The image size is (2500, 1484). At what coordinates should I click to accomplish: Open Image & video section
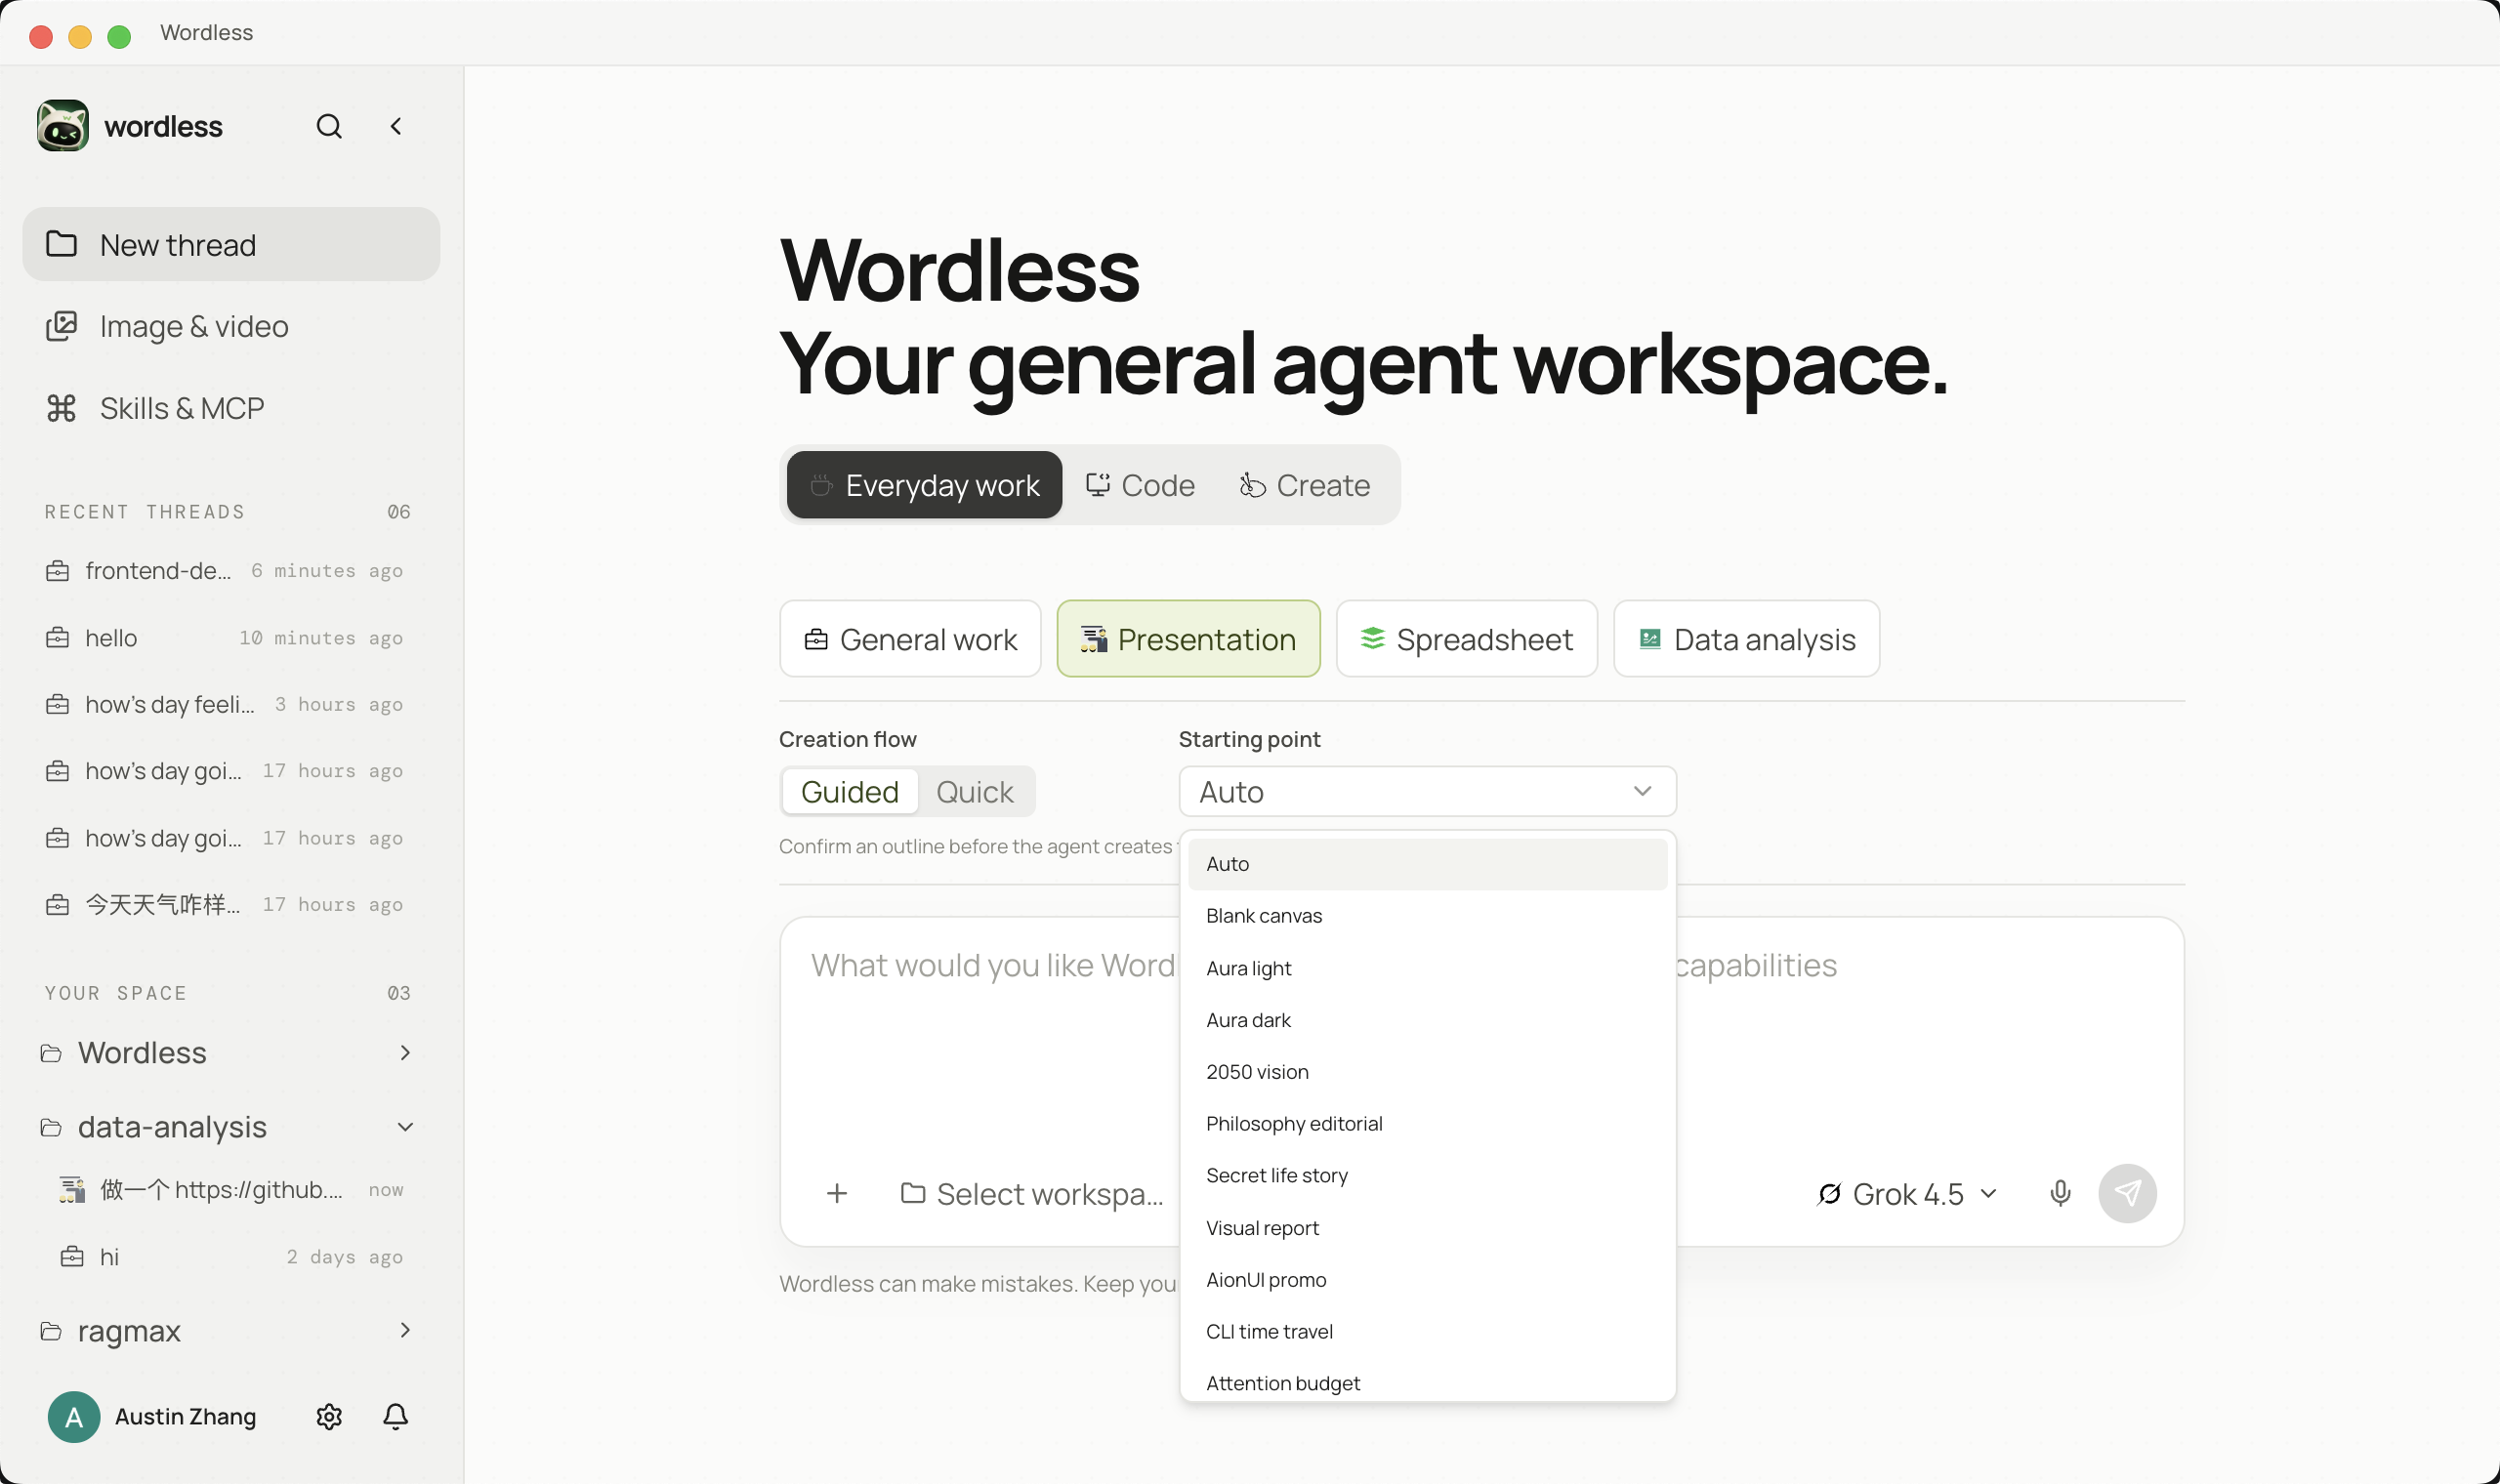231,326
